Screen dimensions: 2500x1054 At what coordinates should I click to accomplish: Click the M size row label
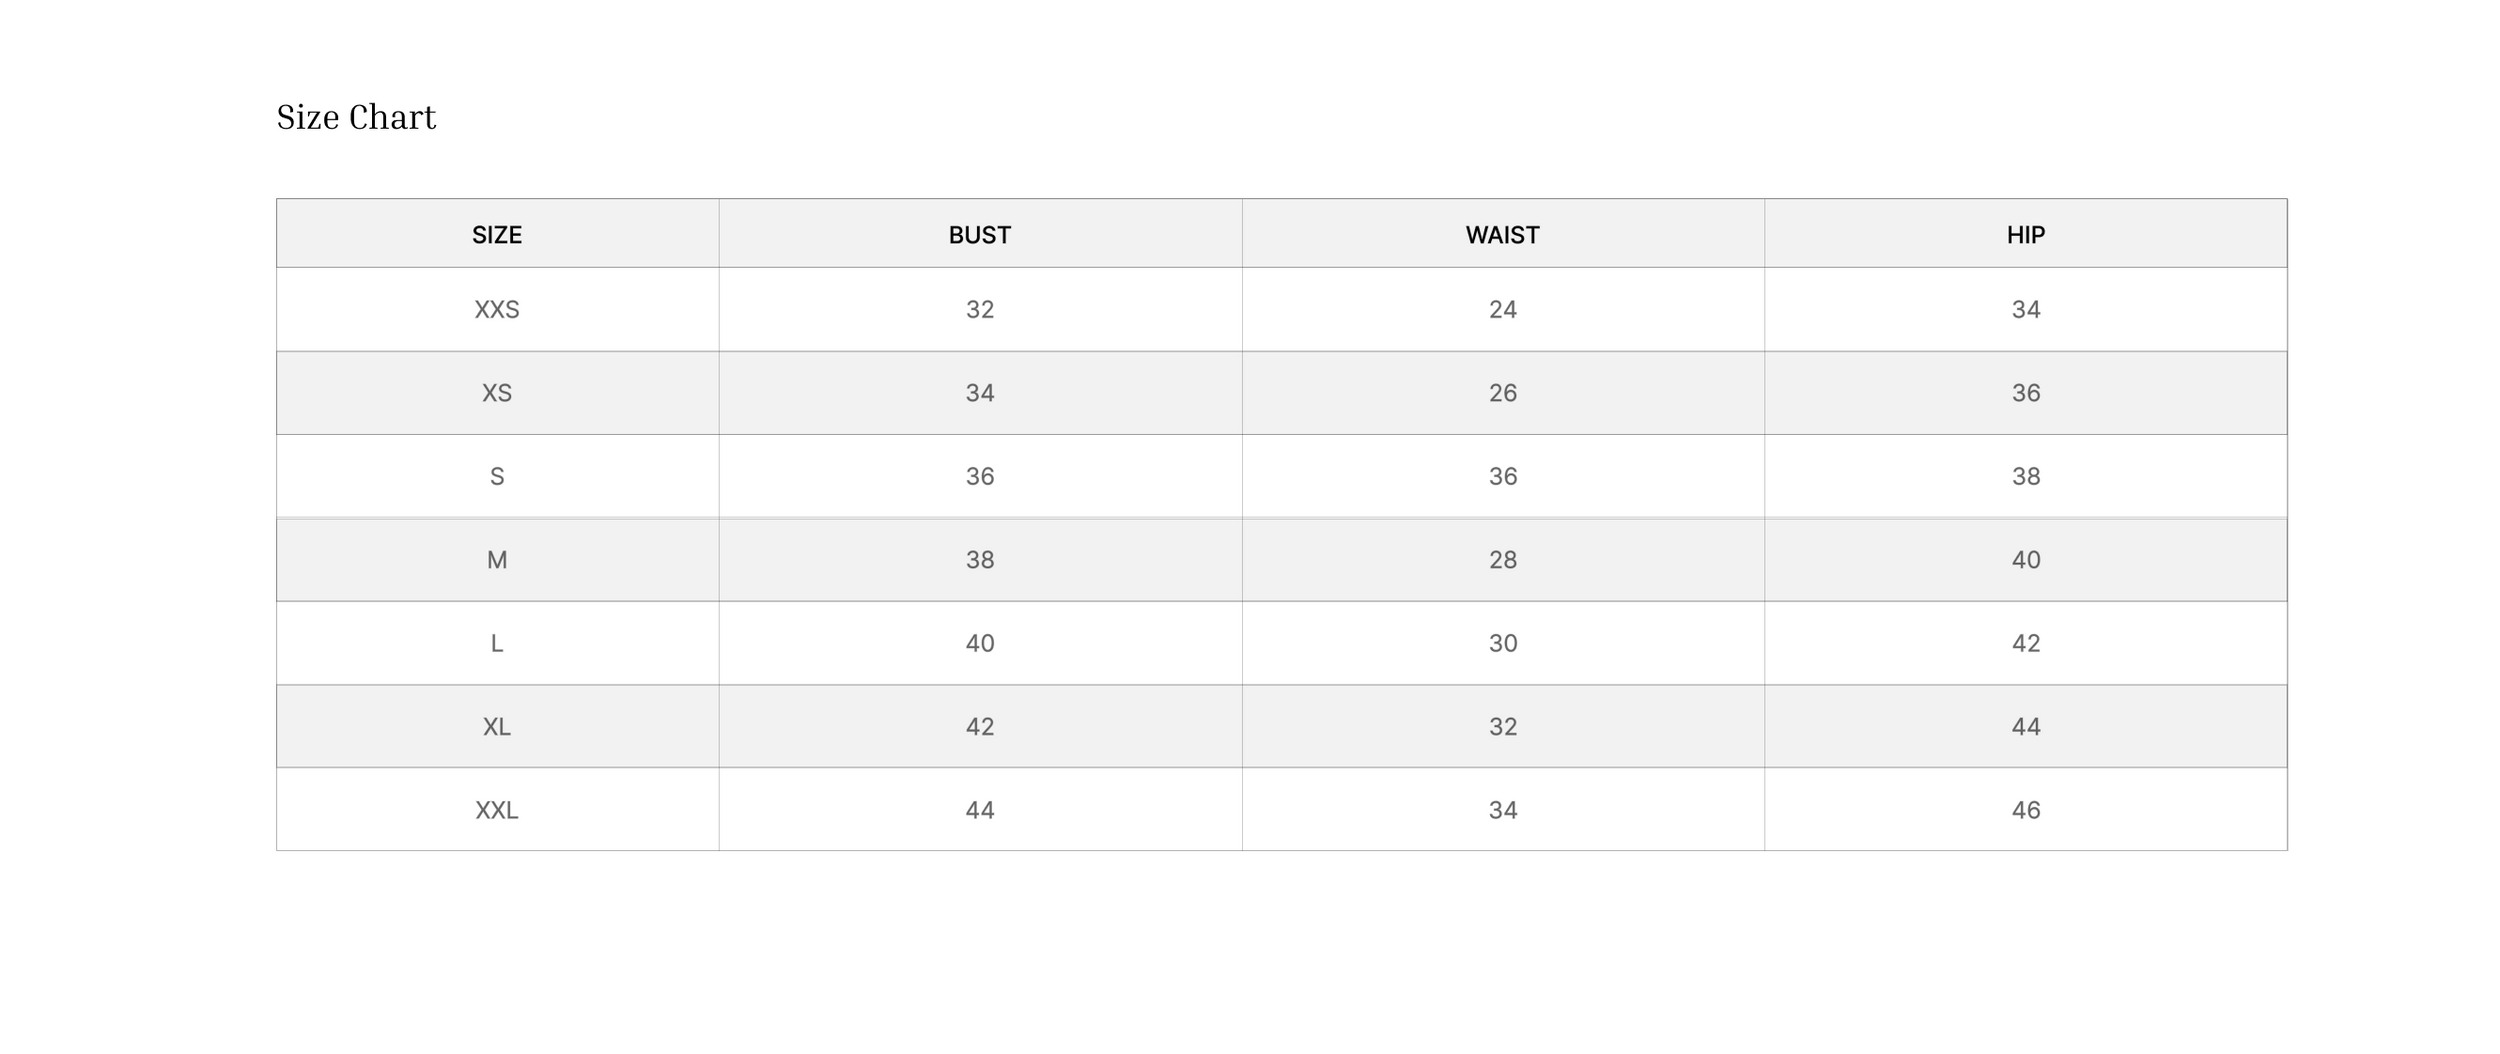[x=497, y=560]
